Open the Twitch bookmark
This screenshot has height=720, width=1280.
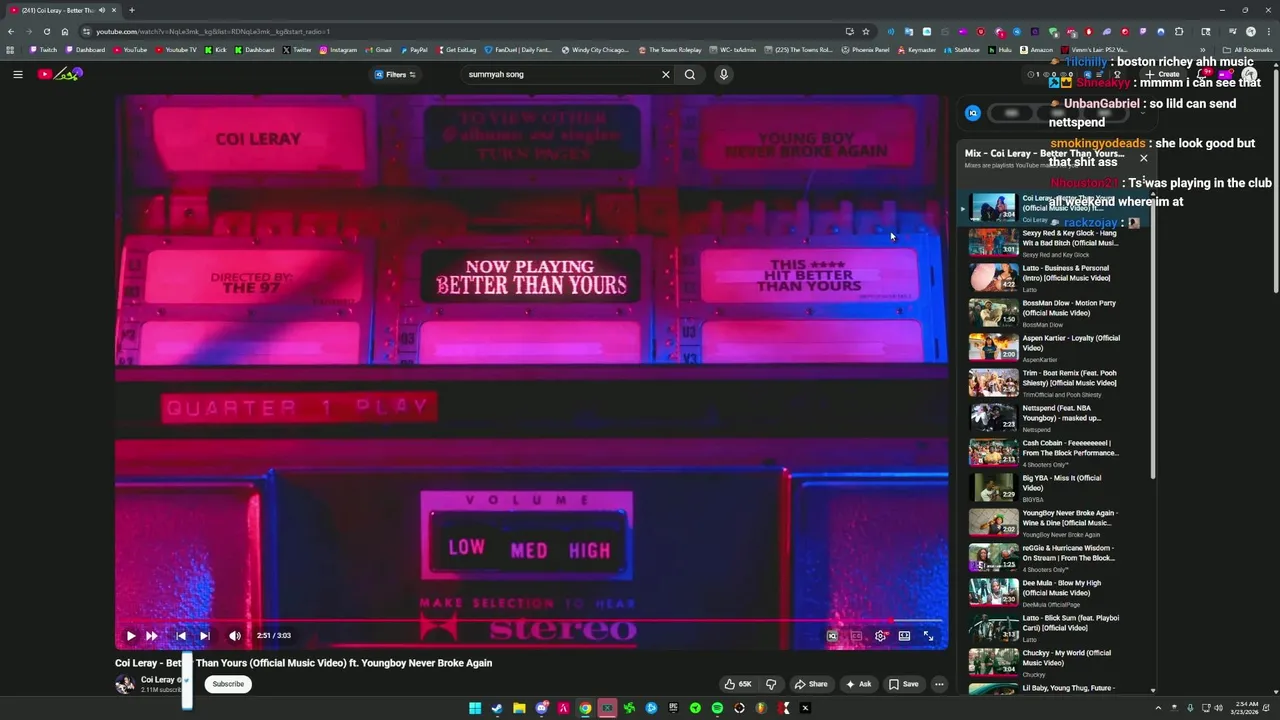(43, 50)
